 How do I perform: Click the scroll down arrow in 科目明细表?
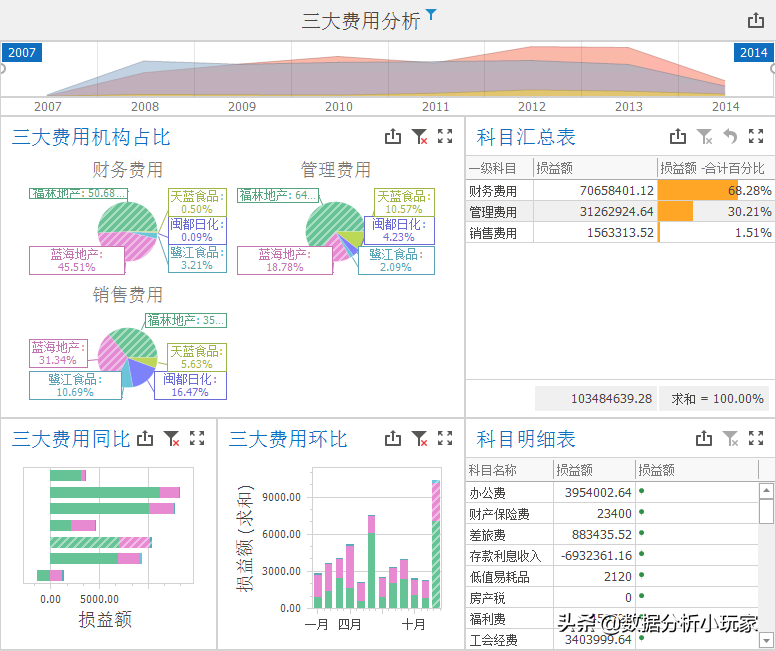point(766,639)
